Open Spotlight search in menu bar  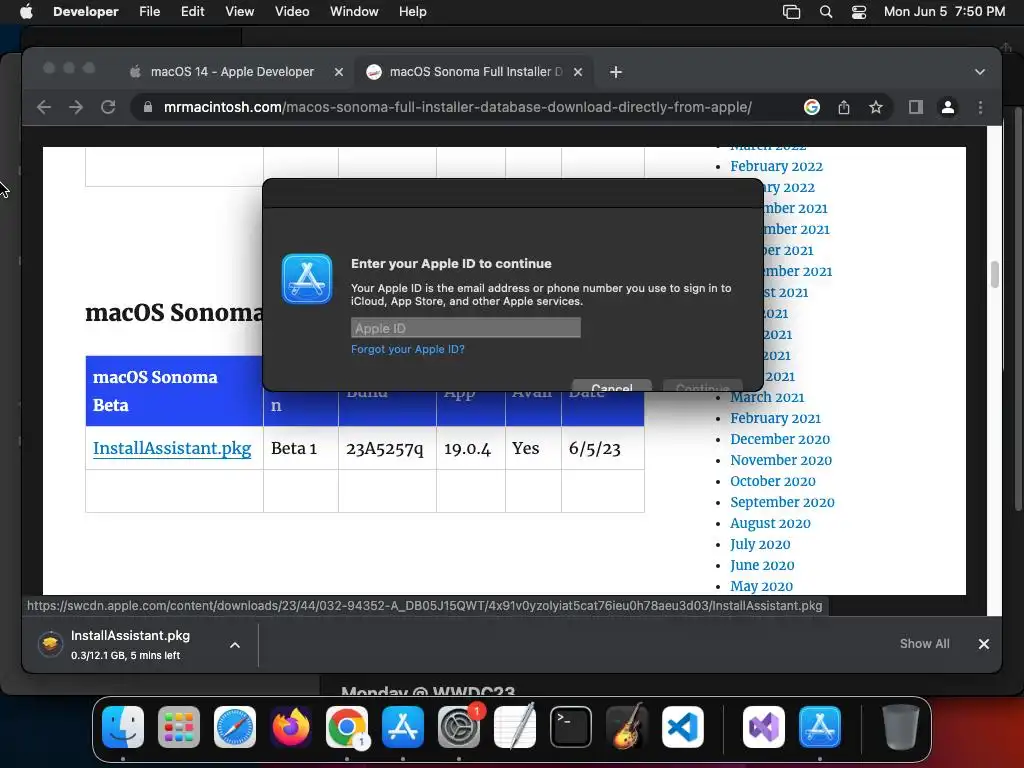tap(825, 12)
